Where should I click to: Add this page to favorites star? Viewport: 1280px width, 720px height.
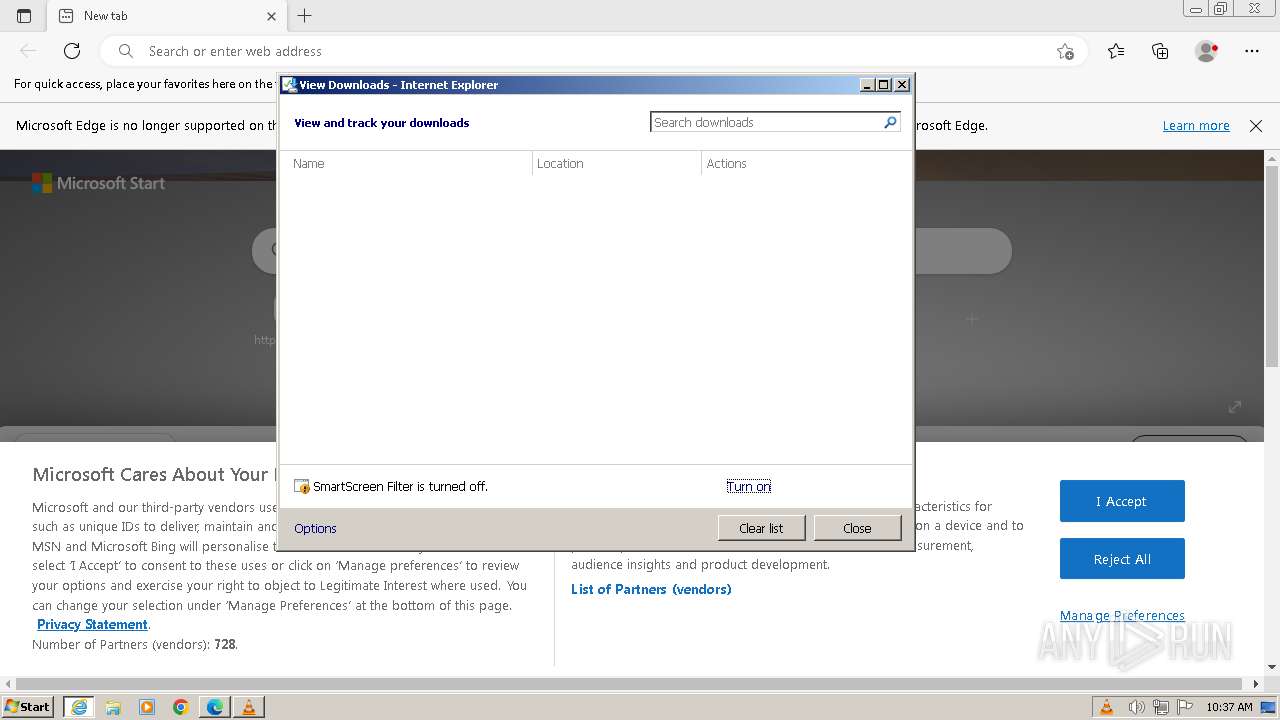point(1065,51)
